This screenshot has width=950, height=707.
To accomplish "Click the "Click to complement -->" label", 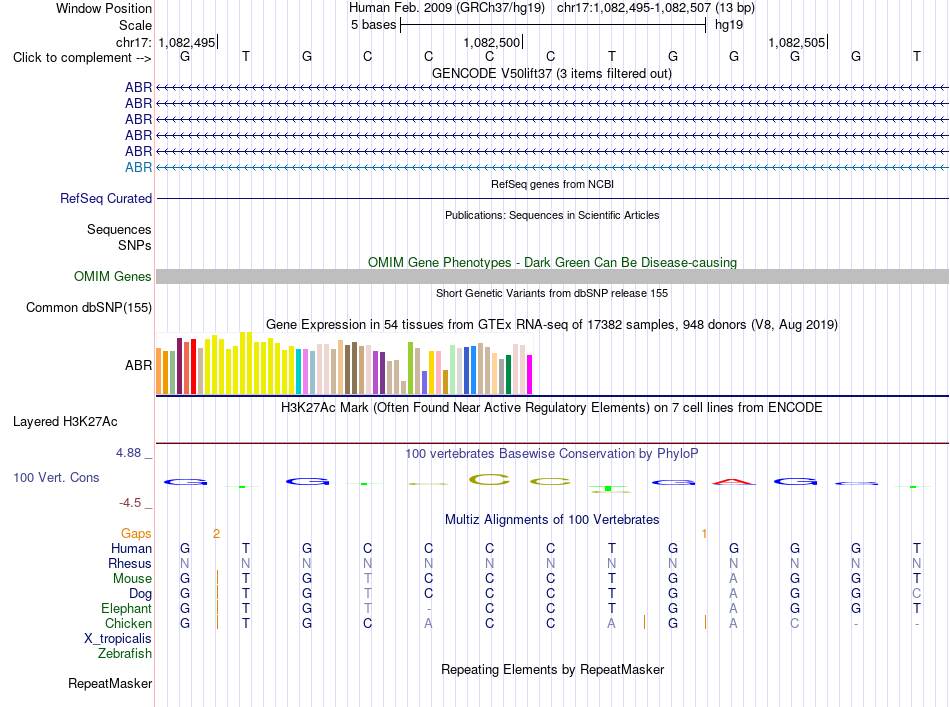I will pyautogui.click(x=82, y=58).
